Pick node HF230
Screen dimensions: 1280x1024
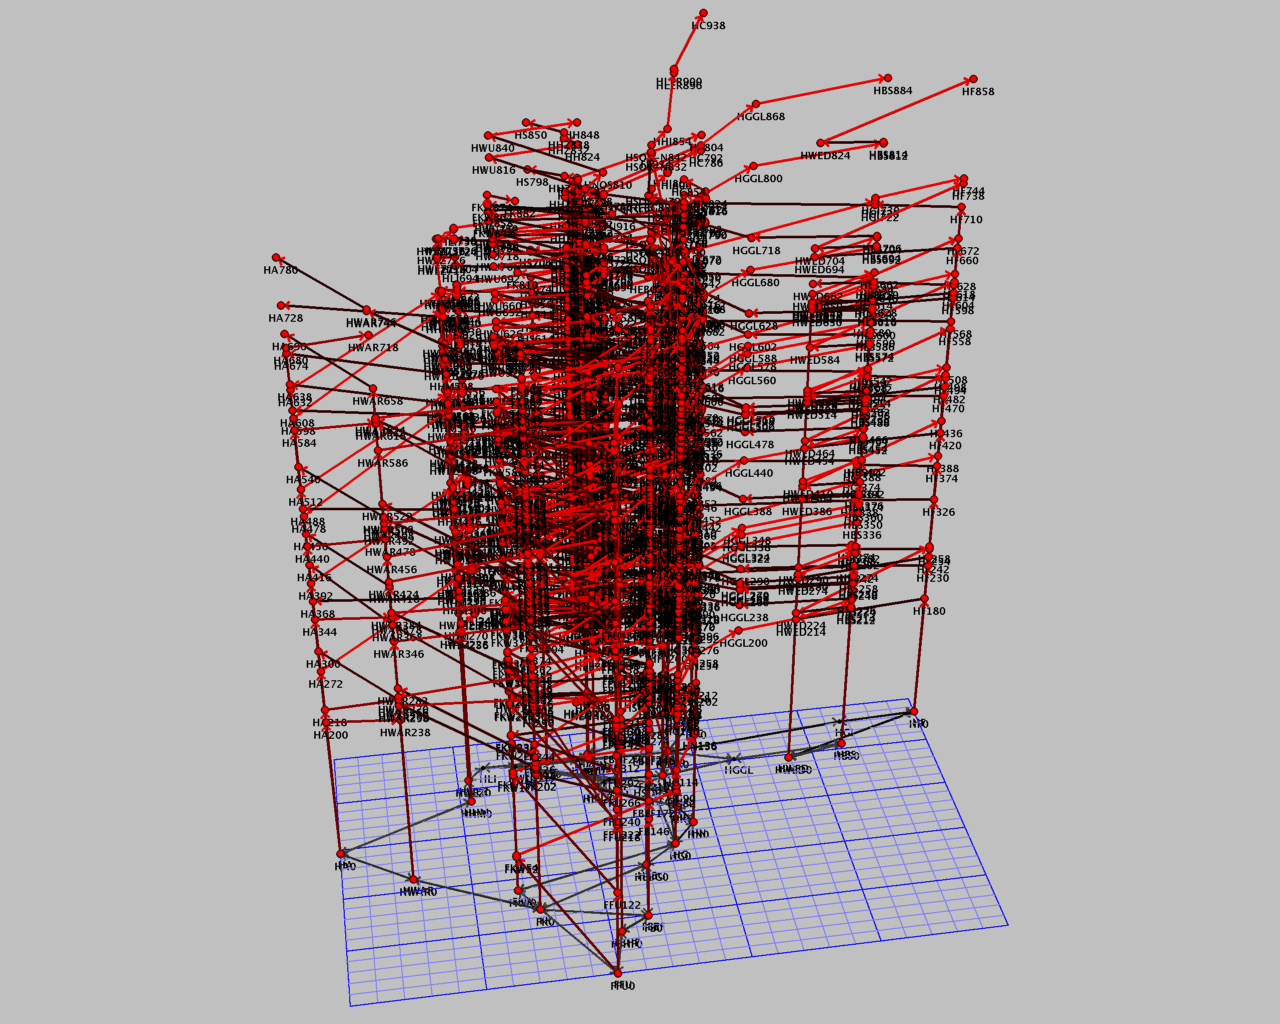pos(927,567)
